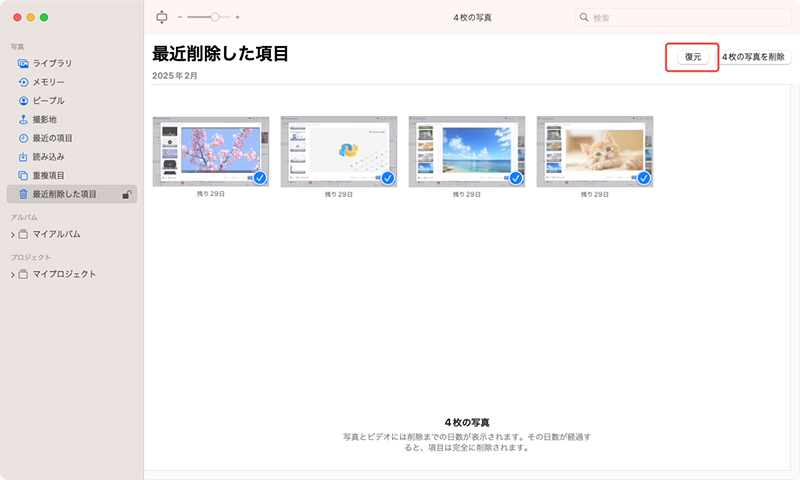
Task: Click the マイアルバム label
Action: point(57,234)
